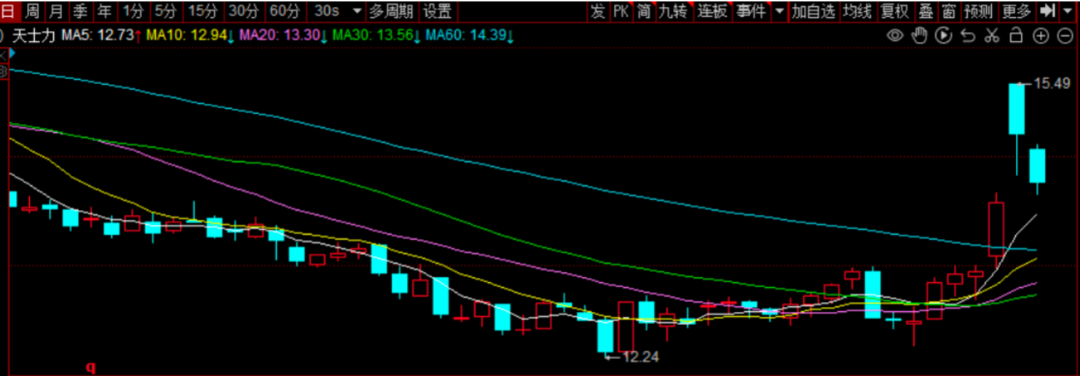
Task: Click the MA60 cyan indicator label
Action: [x=470, y=36]
